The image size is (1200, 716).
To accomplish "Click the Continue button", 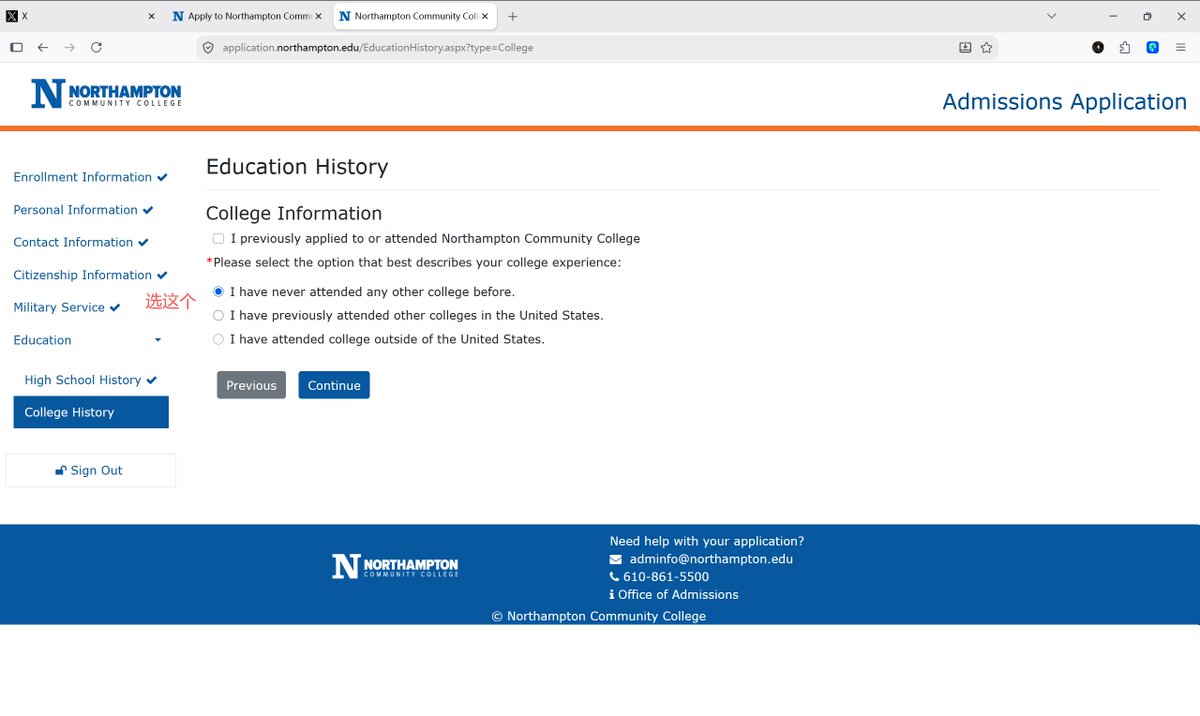I will (334, 385).
